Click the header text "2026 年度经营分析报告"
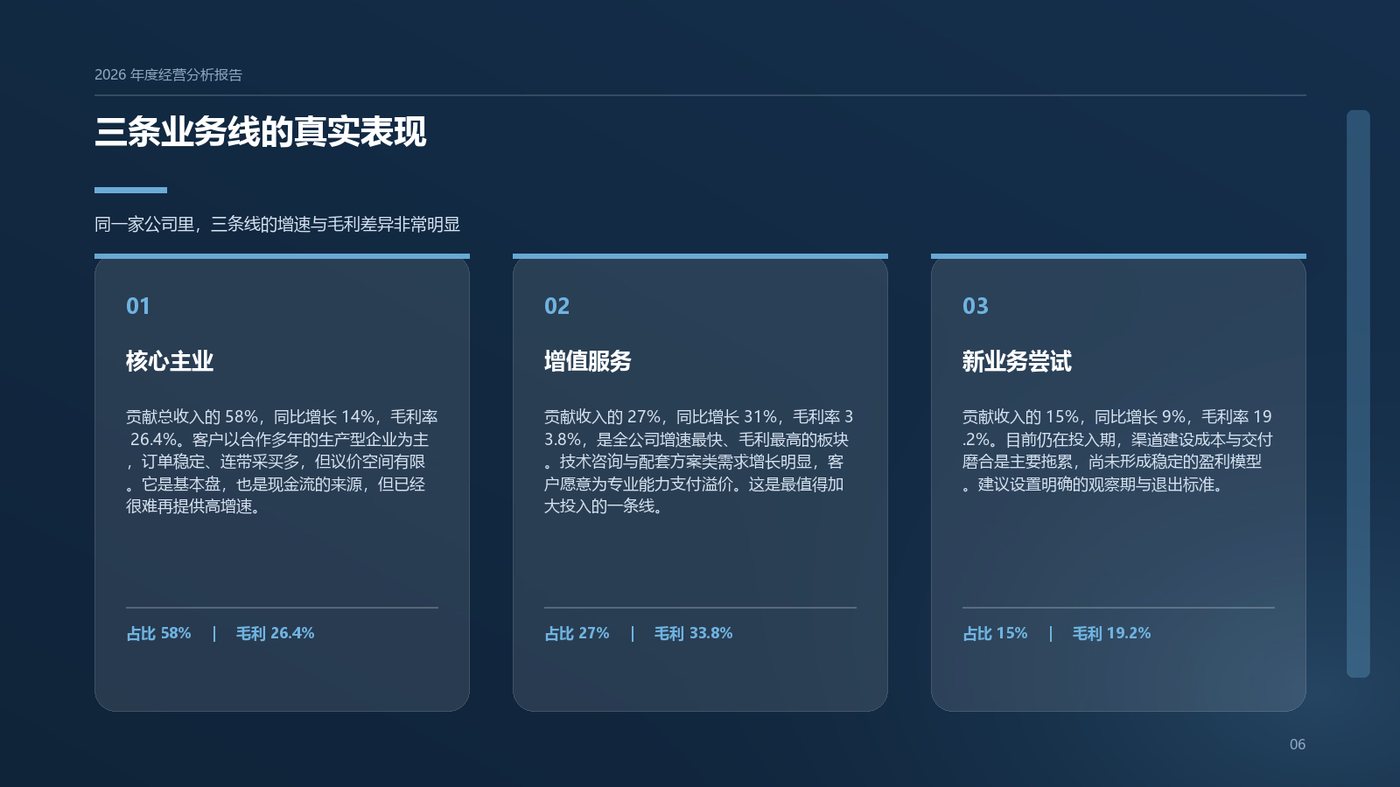The width and height of the screenshot is (1400, 787). 168,75
